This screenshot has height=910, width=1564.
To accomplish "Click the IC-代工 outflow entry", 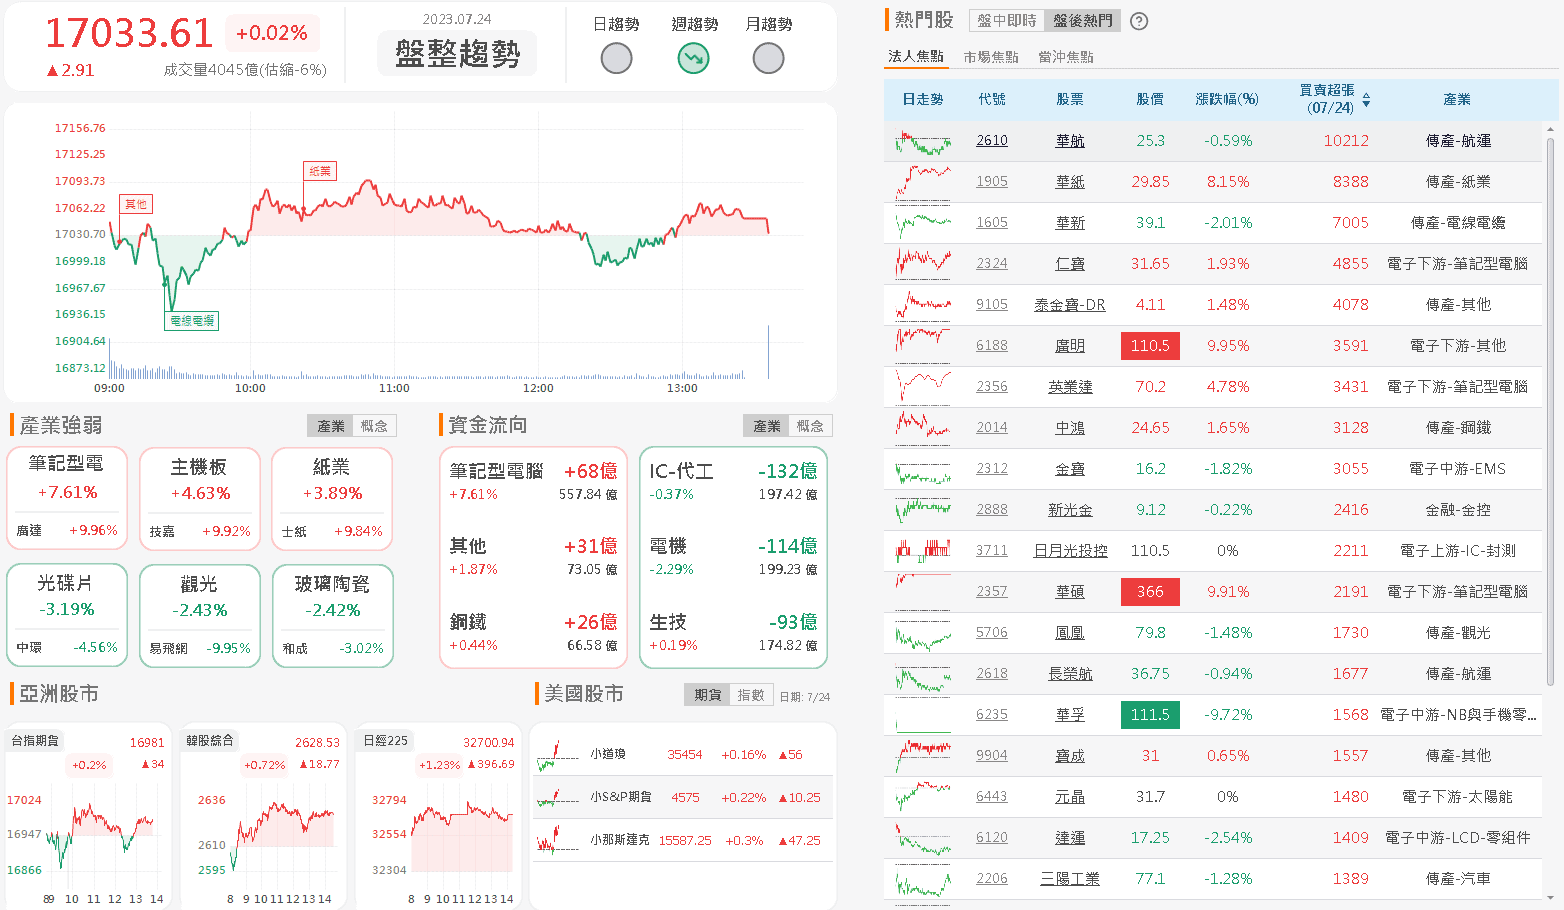I will point(733,481).
